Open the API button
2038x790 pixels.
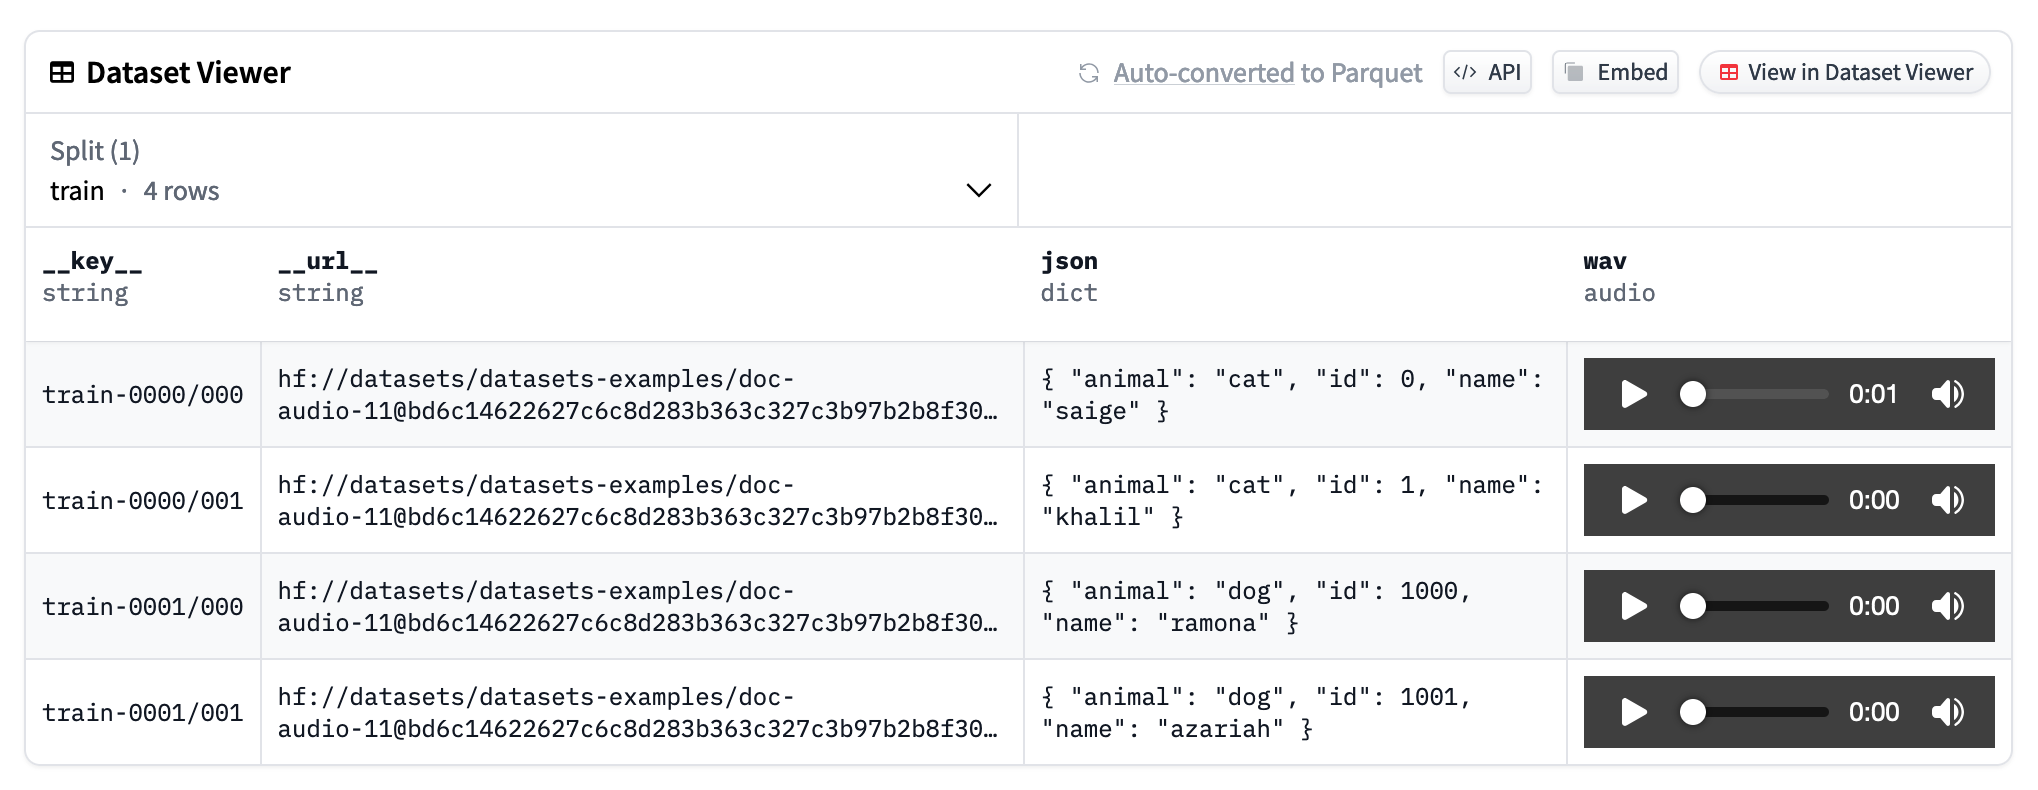pyautogui.click(x=1487, y=73)
